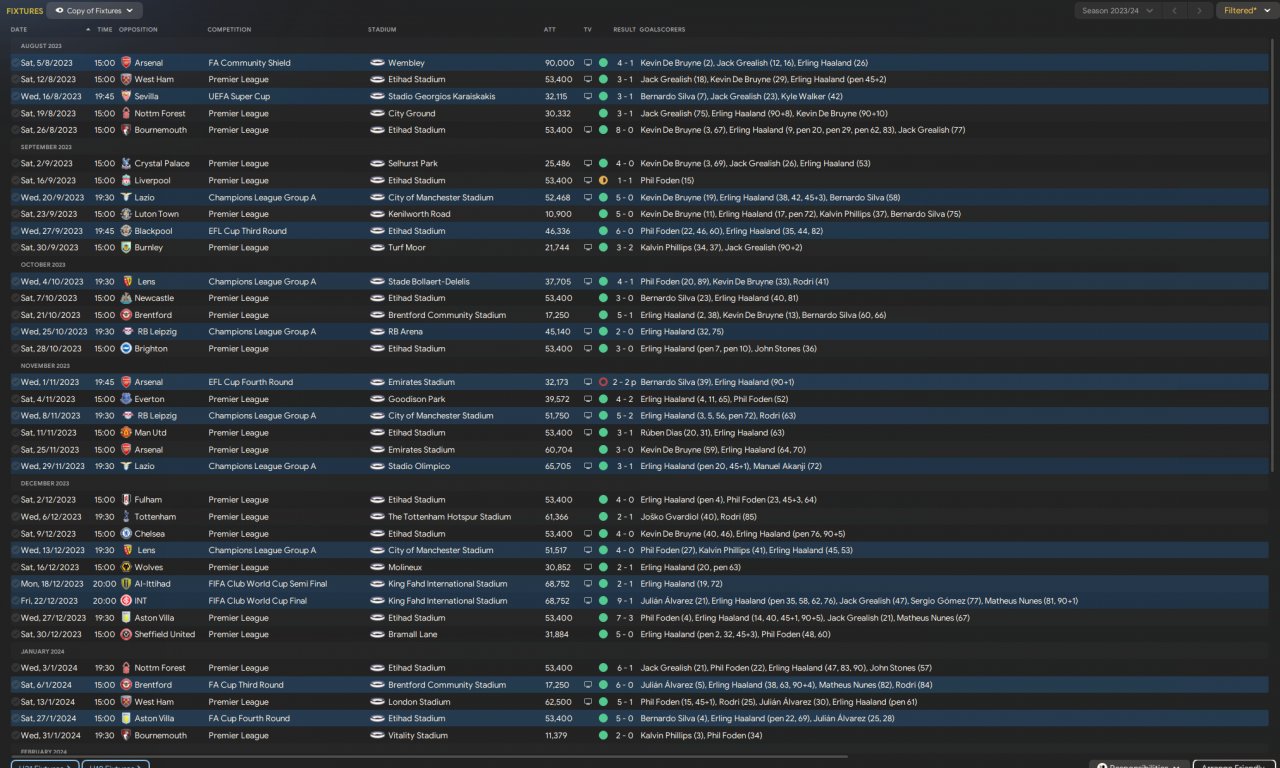1280x768 pixels.
Task: Click the Tottenham club badge
Action: [126, 517]
